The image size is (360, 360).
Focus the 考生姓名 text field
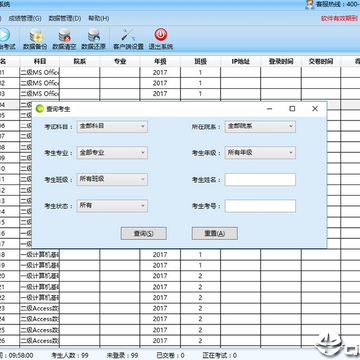[260, 180]
